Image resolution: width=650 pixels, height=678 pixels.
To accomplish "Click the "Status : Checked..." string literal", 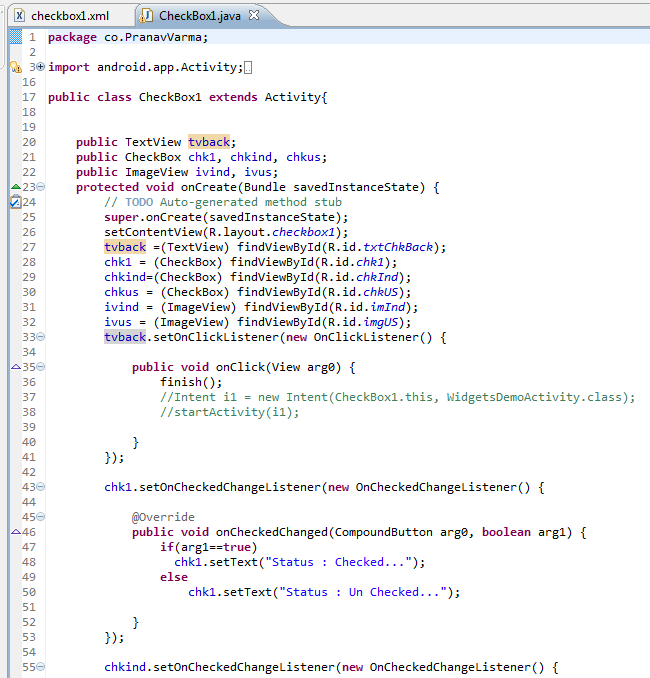I will click(x=339, y=562).
